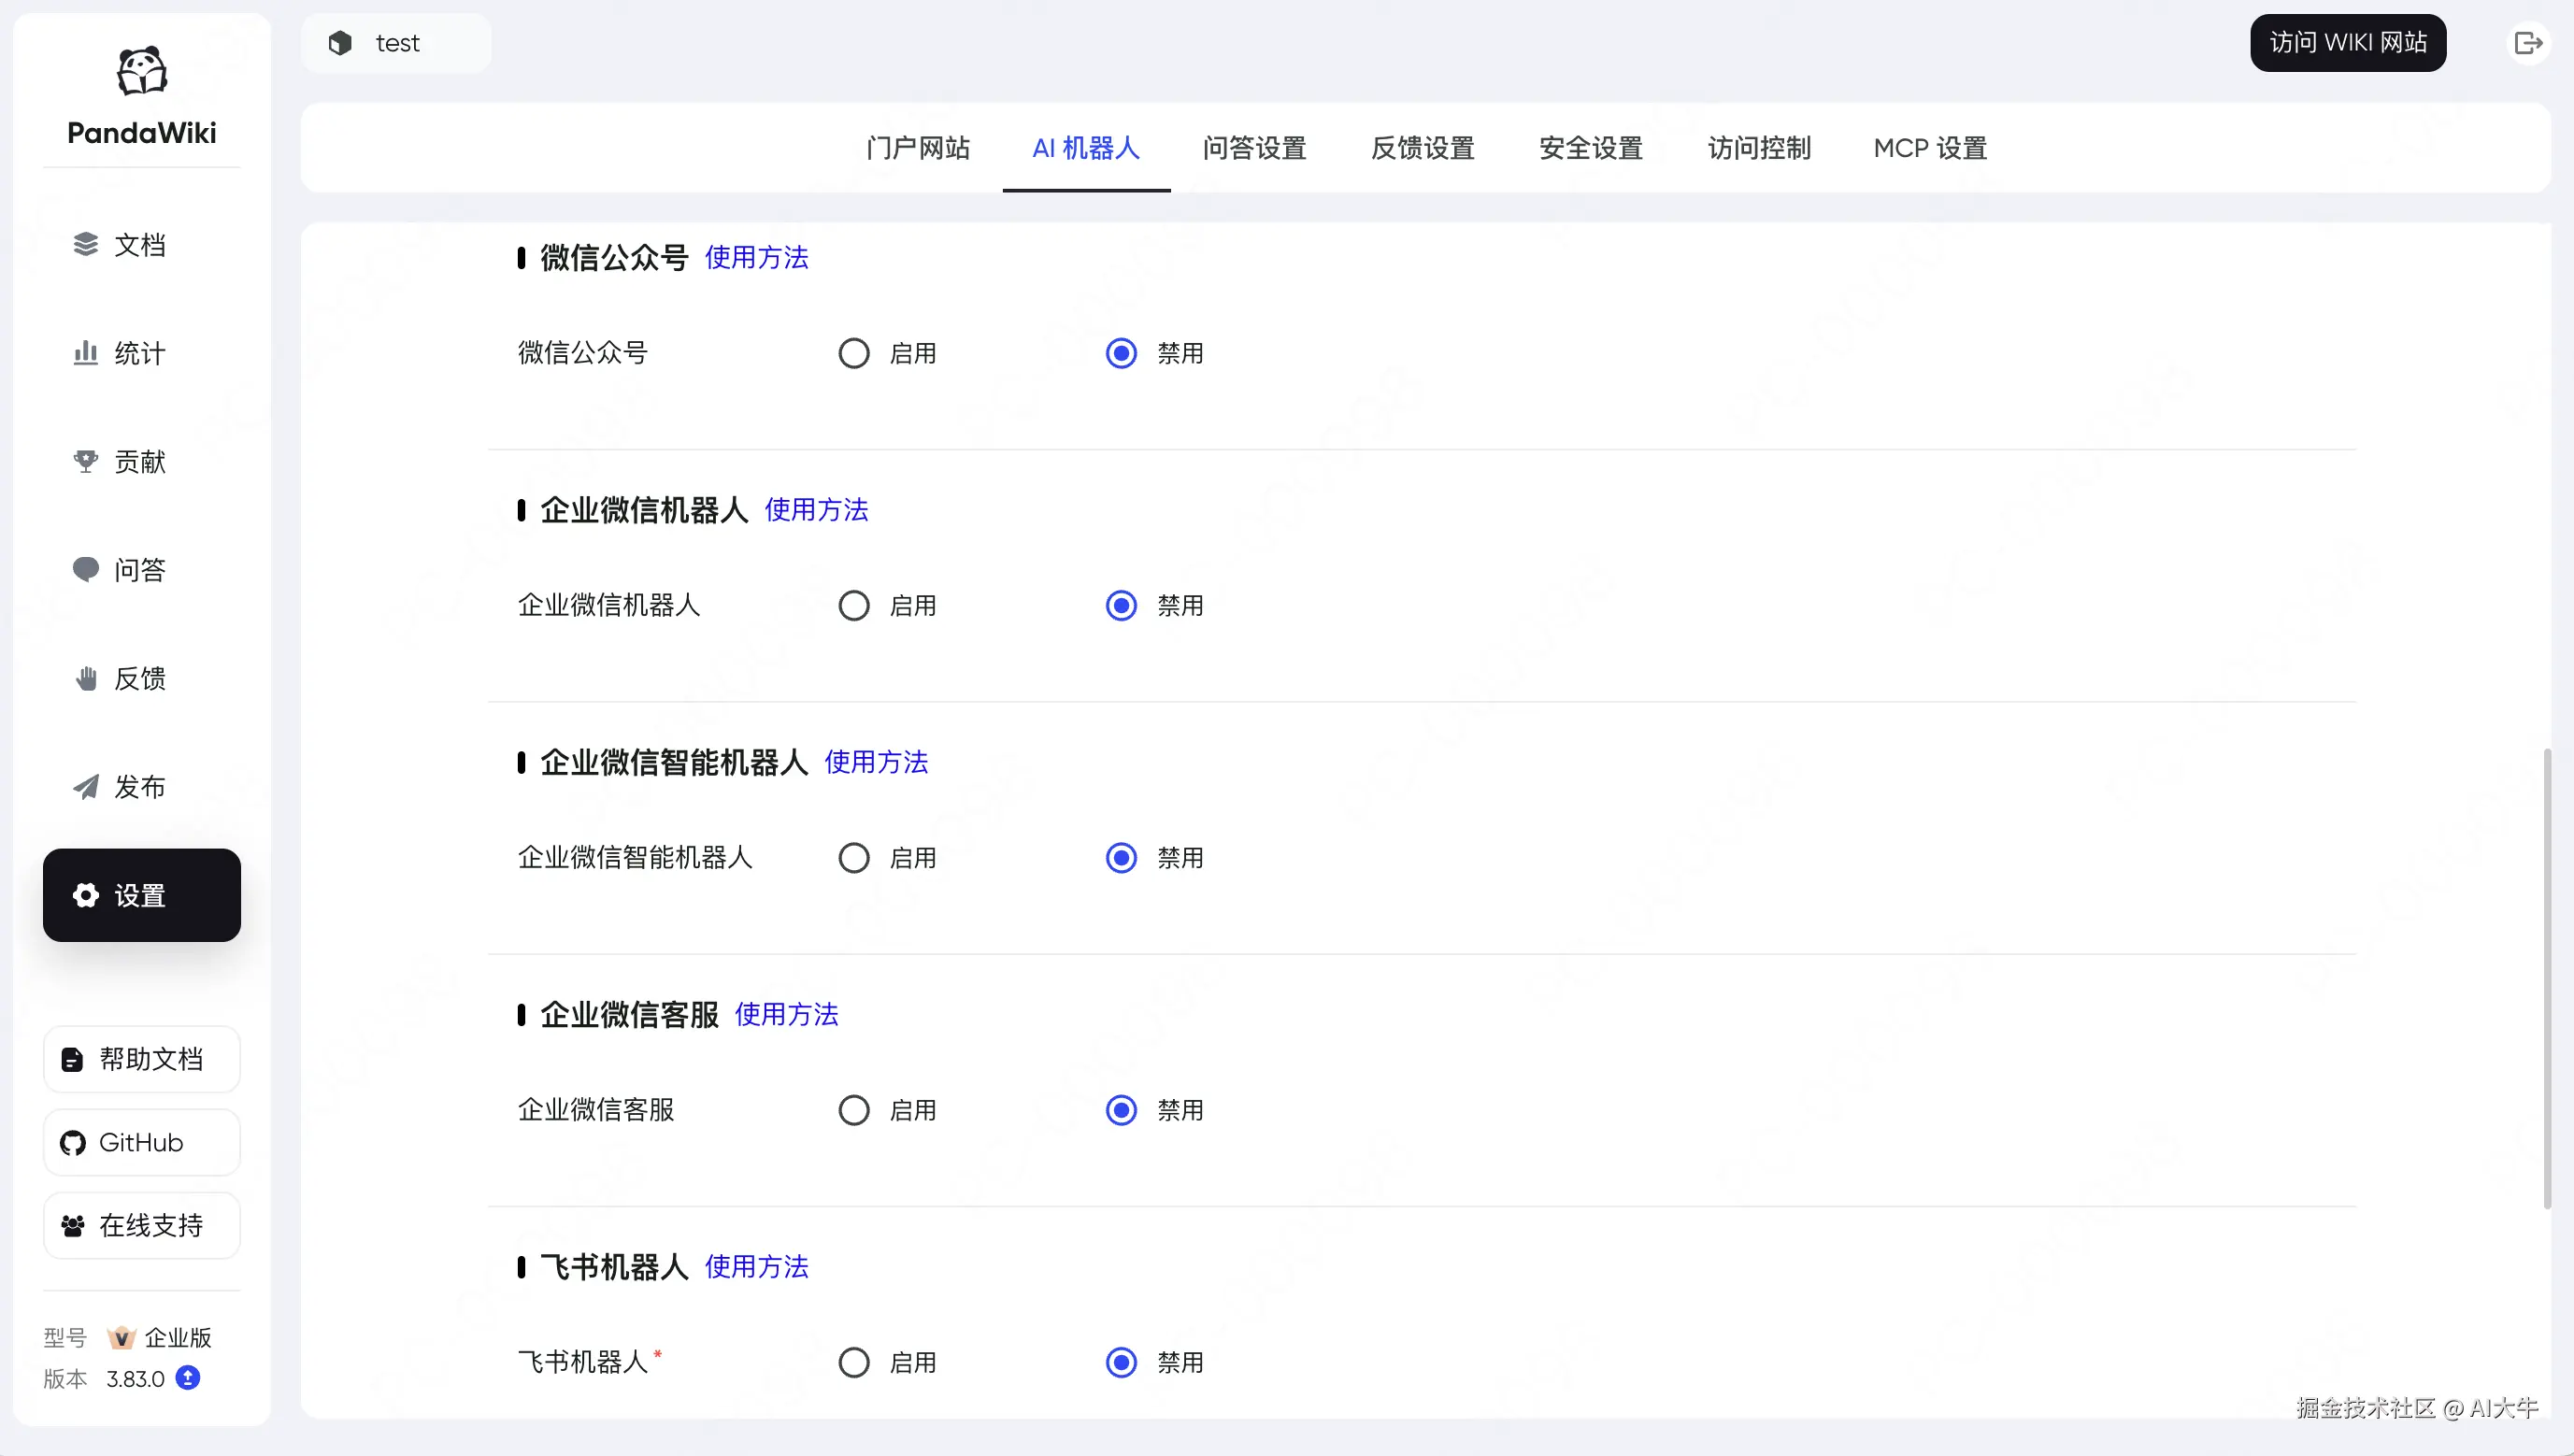The width and height of the screenshot is (2574, 1456).
Task: Click the 访问 WIKI 网站 button
Action: pyautogui.click(x=2347, y=43)
